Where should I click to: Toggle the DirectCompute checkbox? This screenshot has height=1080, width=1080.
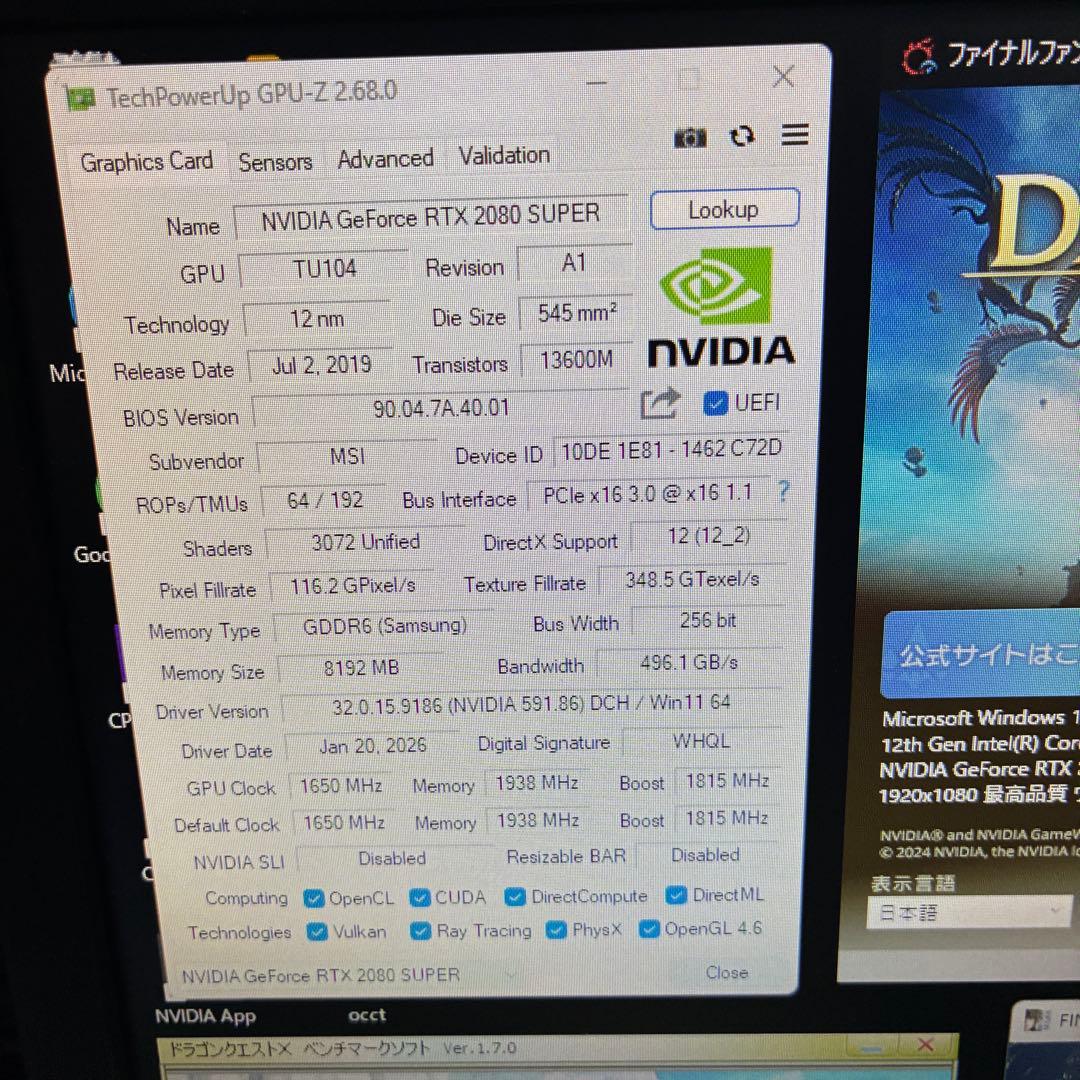coord(515,896)
